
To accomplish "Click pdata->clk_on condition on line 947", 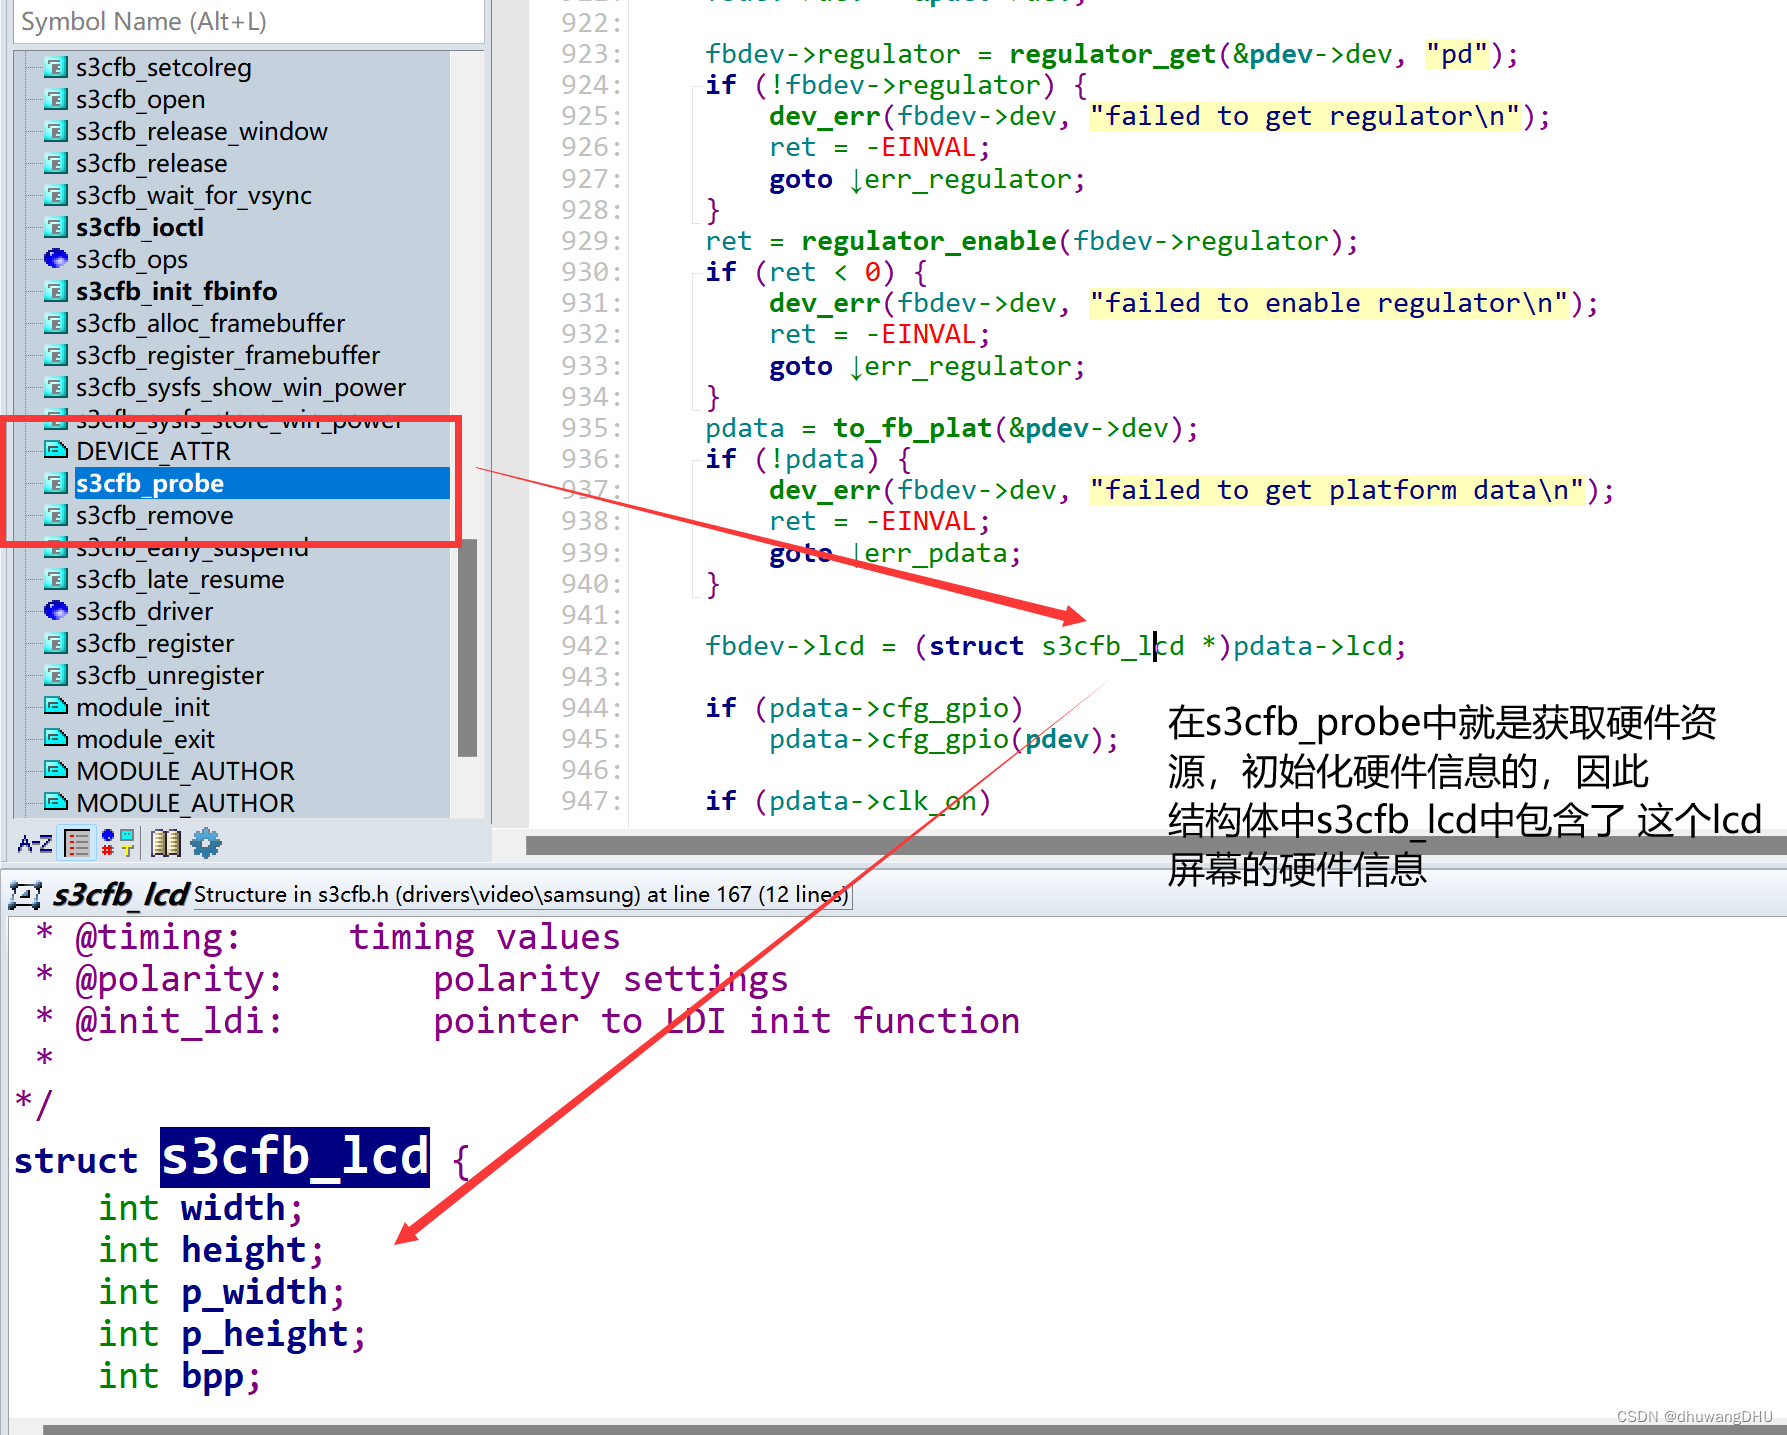I will point(872,801).
